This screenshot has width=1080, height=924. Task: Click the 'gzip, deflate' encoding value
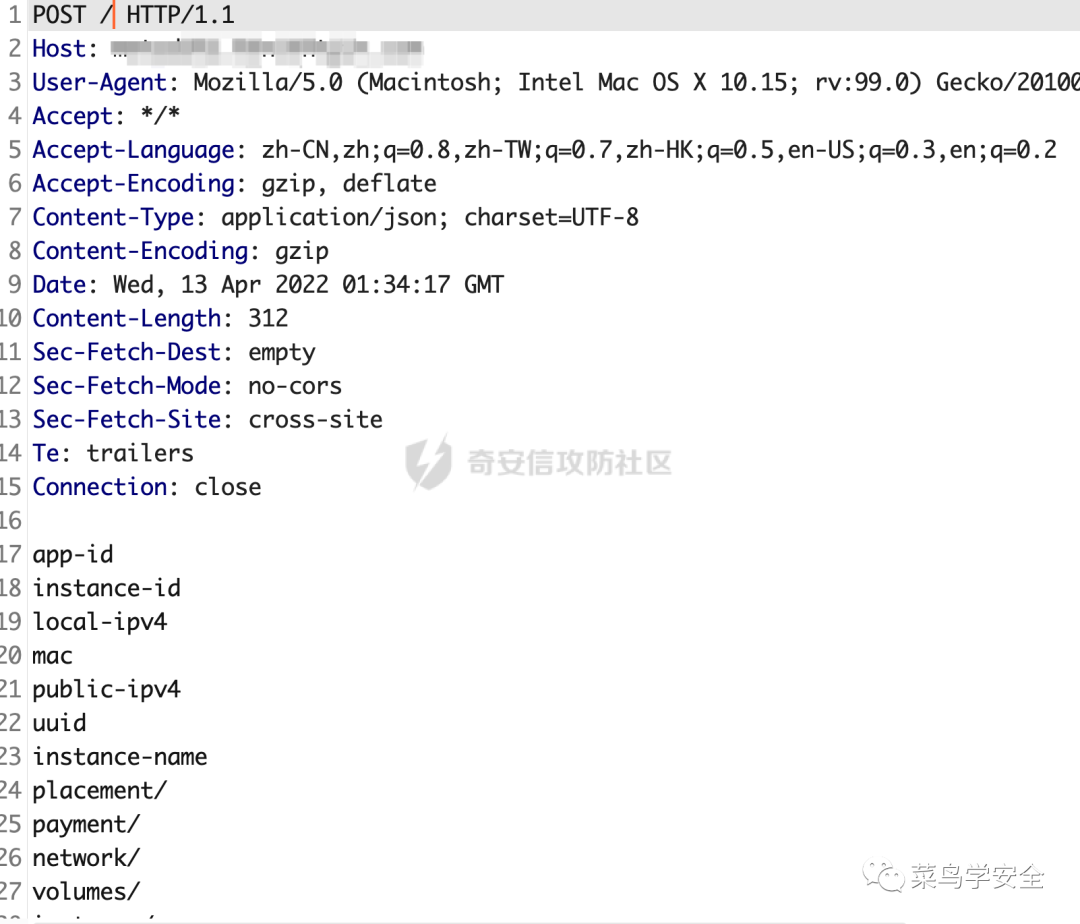coord(349,184)
